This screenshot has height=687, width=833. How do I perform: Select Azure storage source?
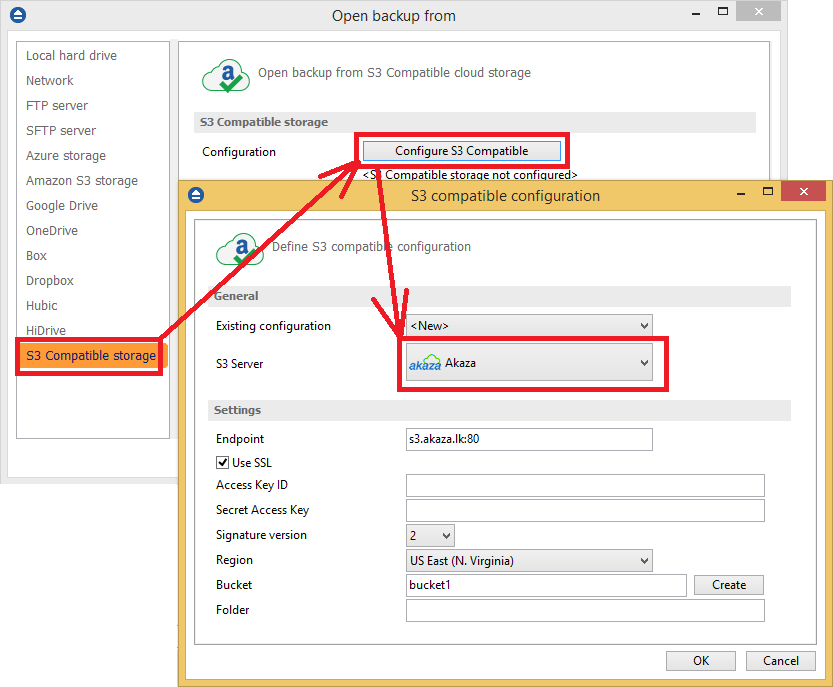click(x=66, y=156)
